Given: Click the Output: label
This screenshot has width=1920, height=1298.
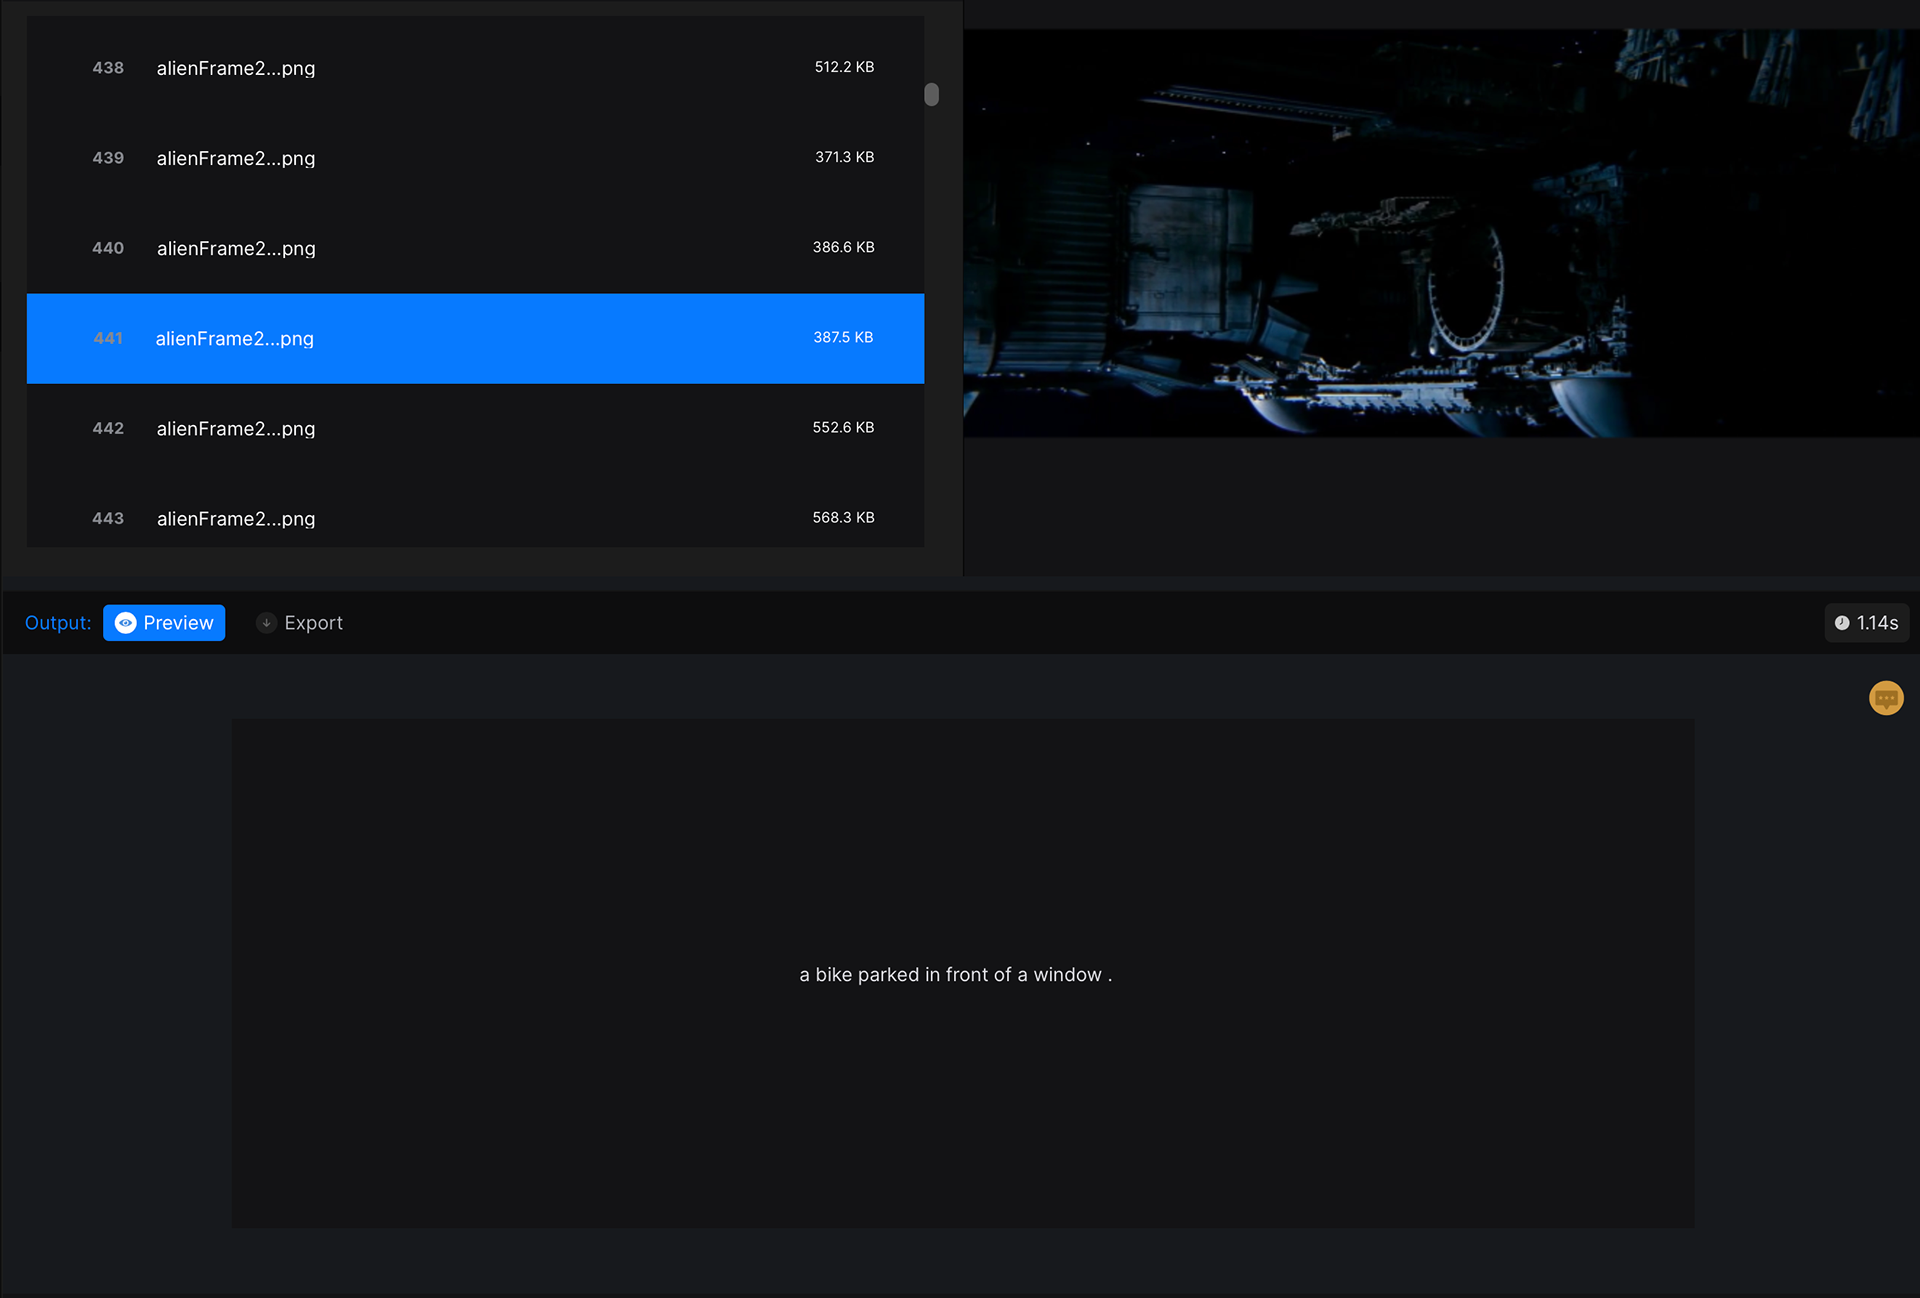Looking at the screenshot, I should pos(58,623).
